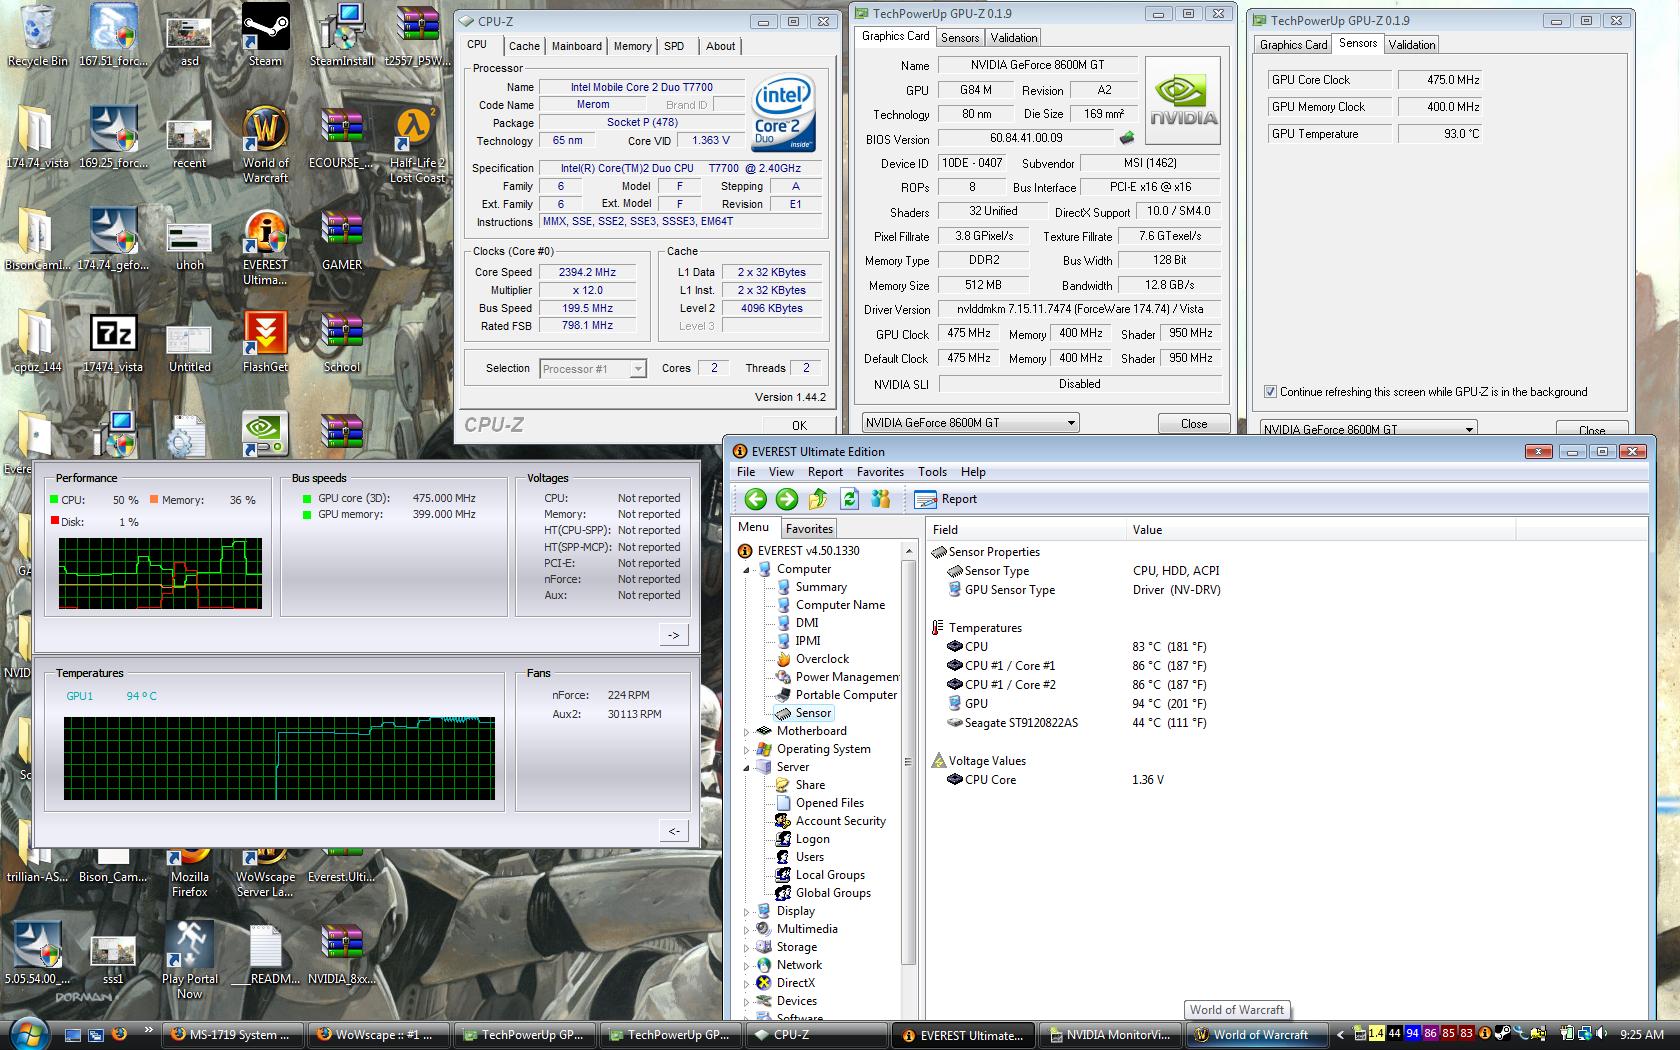Viewport: 1680px width, 1050px height.
Task: Click the EVEREST tree vertical scrollbar
Action: click(x=908, y=780)
